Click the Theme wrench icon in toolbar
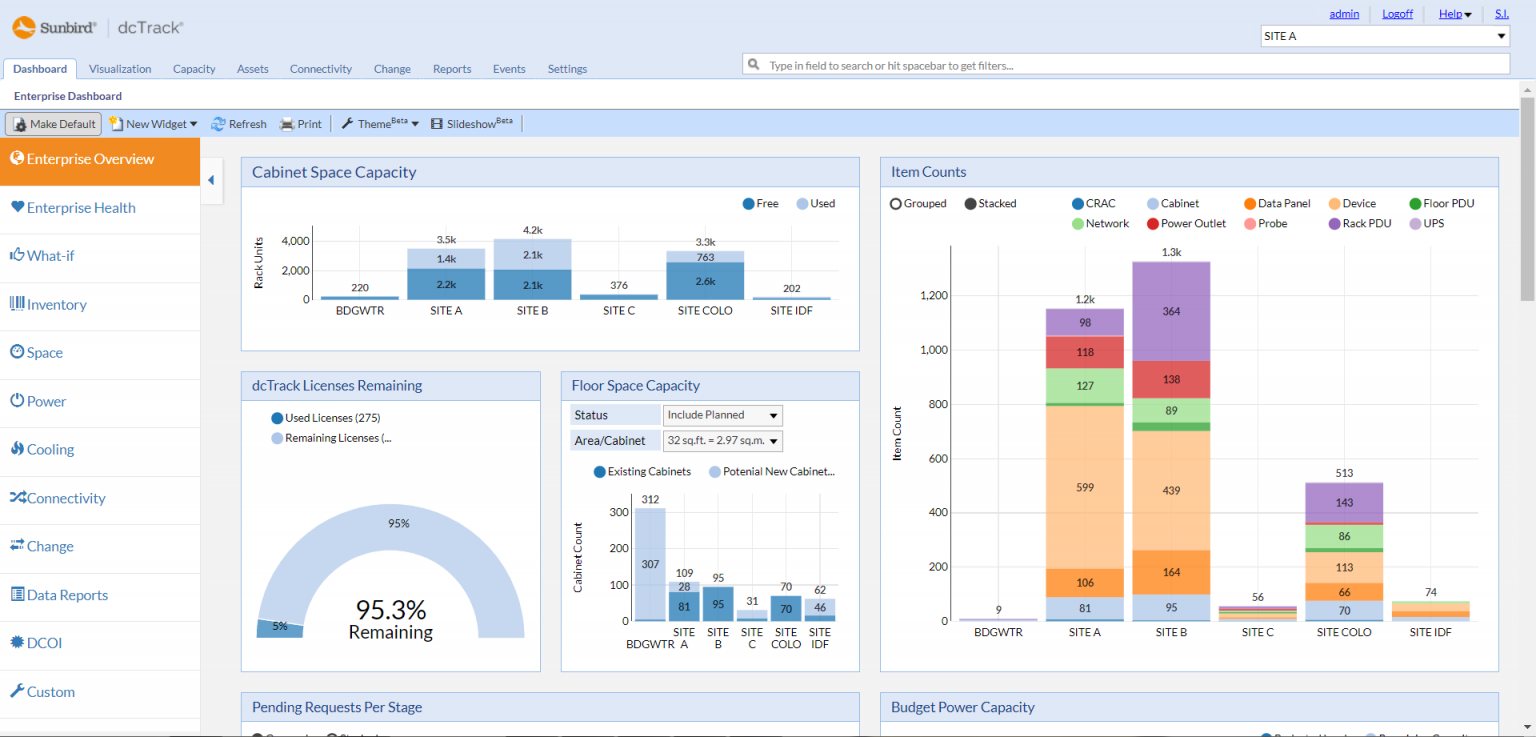The image size is (1536, 737). tap(348, 124)
